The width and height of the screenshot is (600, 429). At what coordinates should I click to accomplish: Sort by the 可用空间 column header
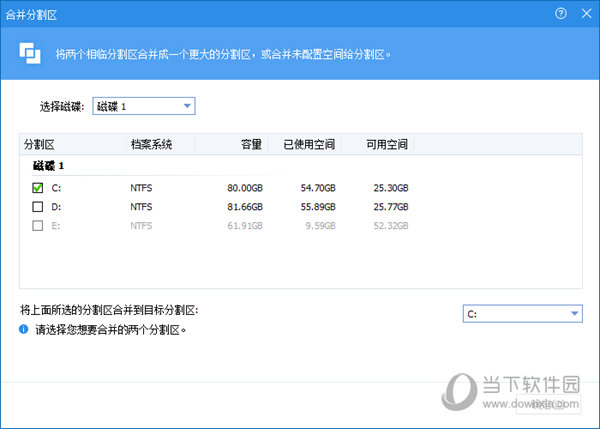386,144
